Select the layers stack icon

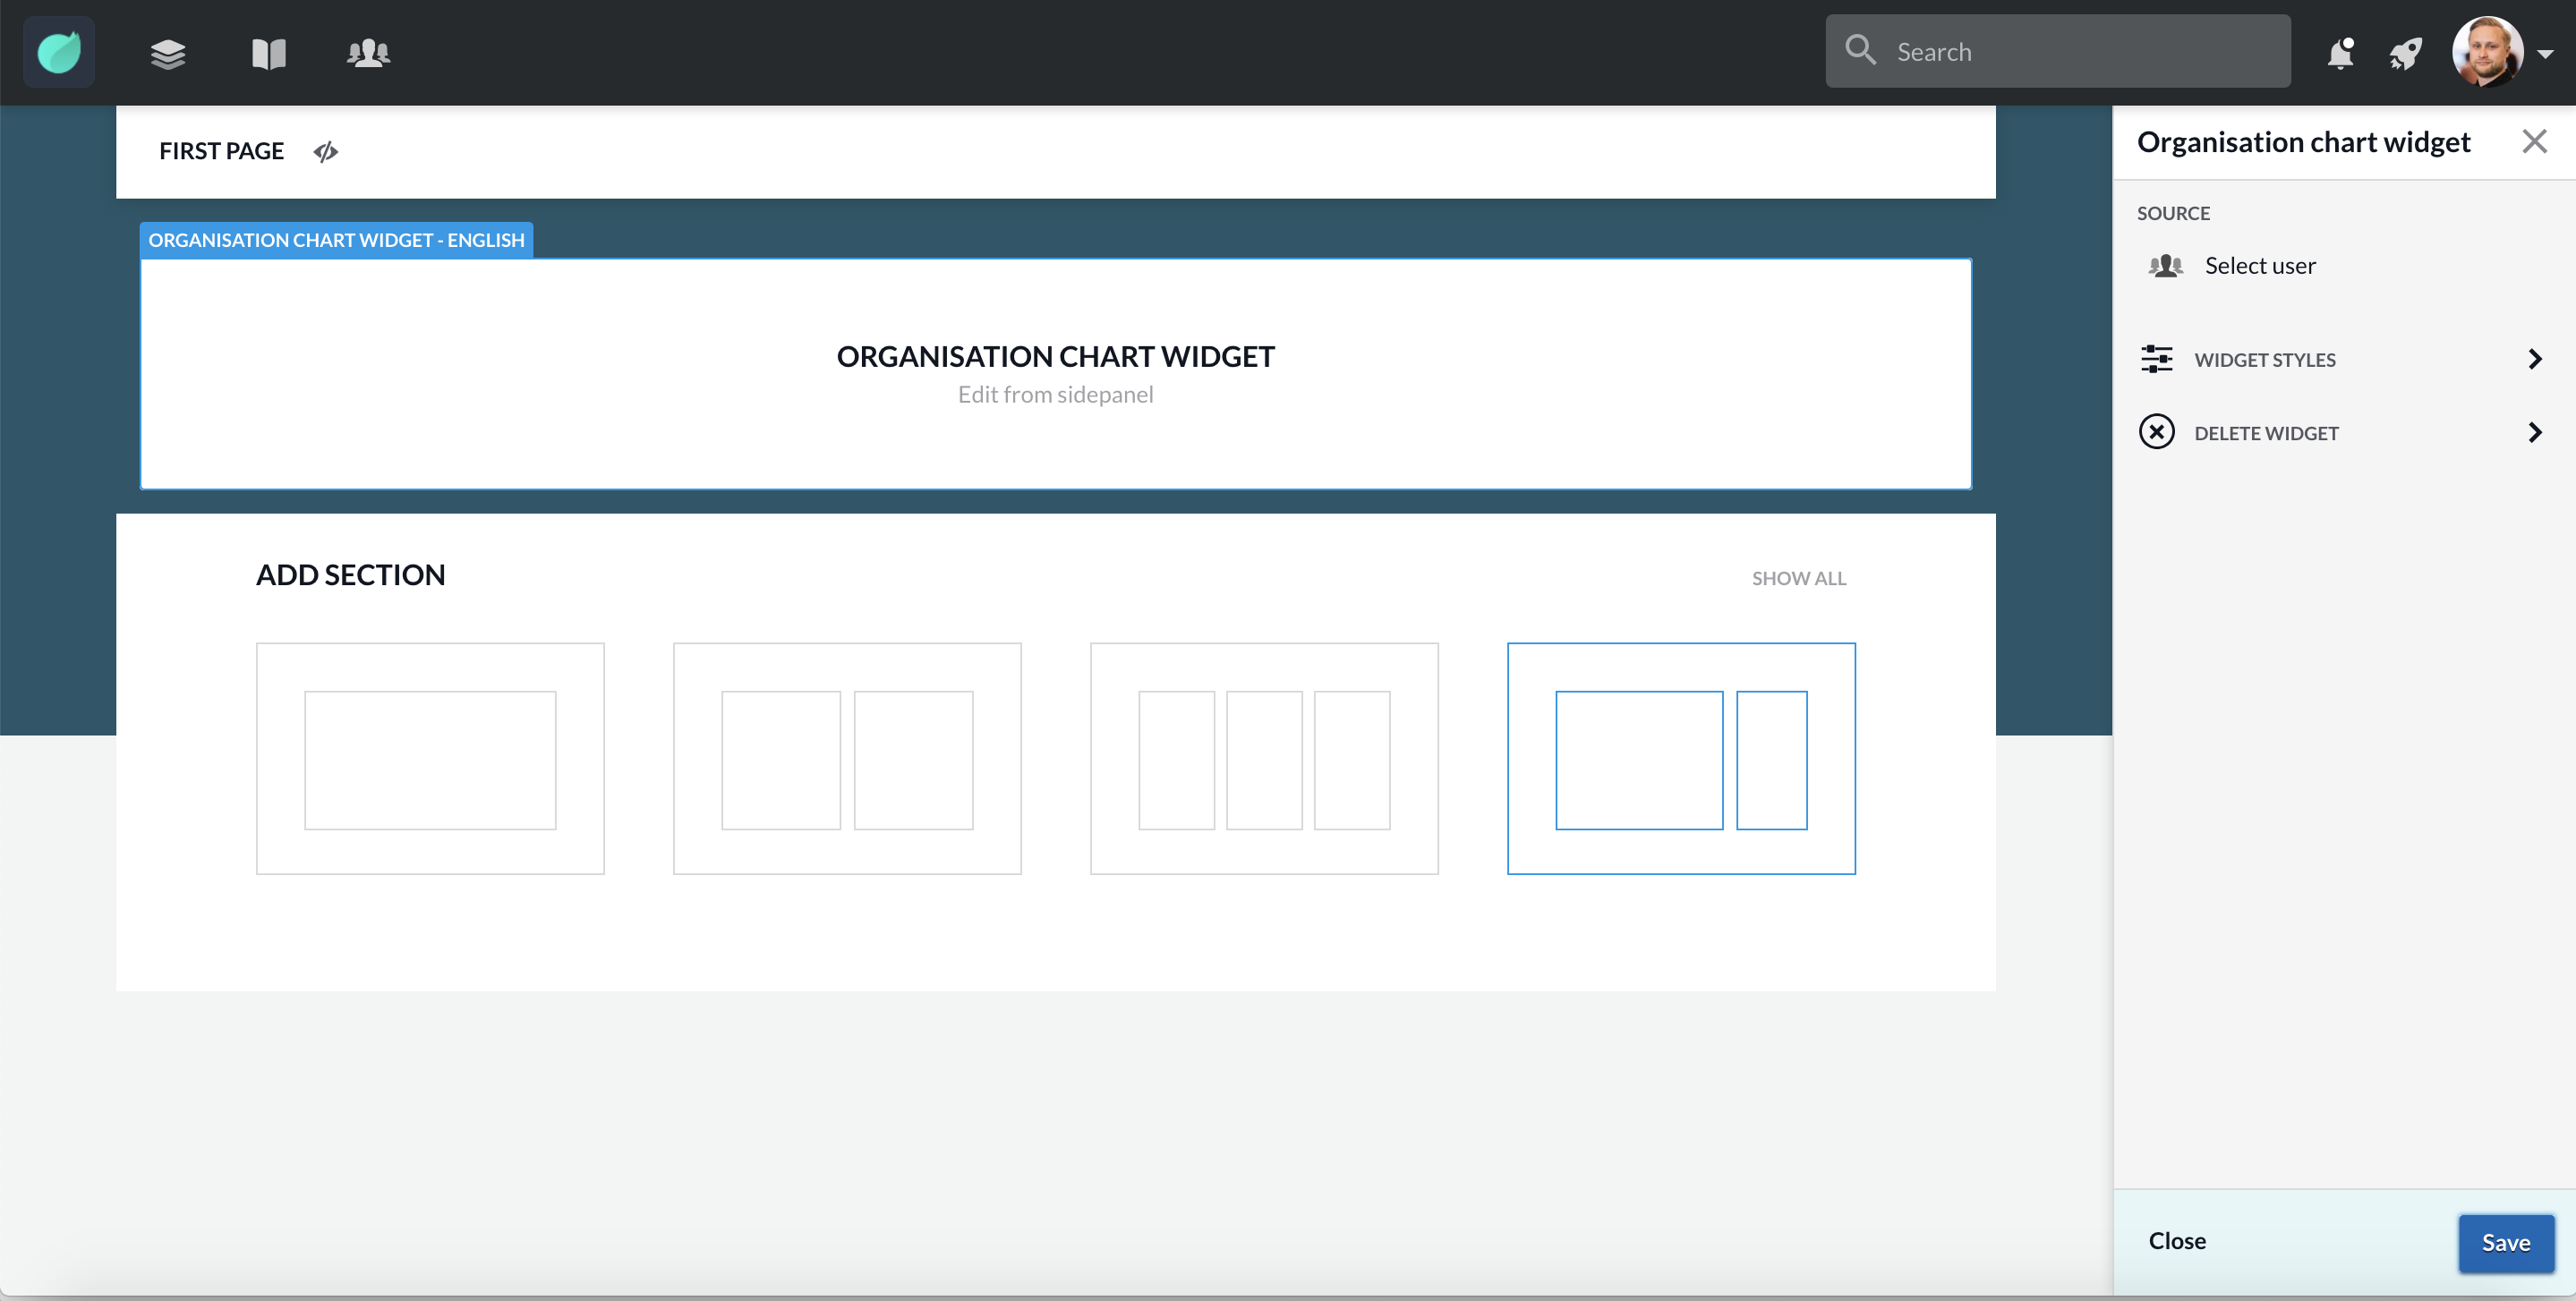pos(167,51)
